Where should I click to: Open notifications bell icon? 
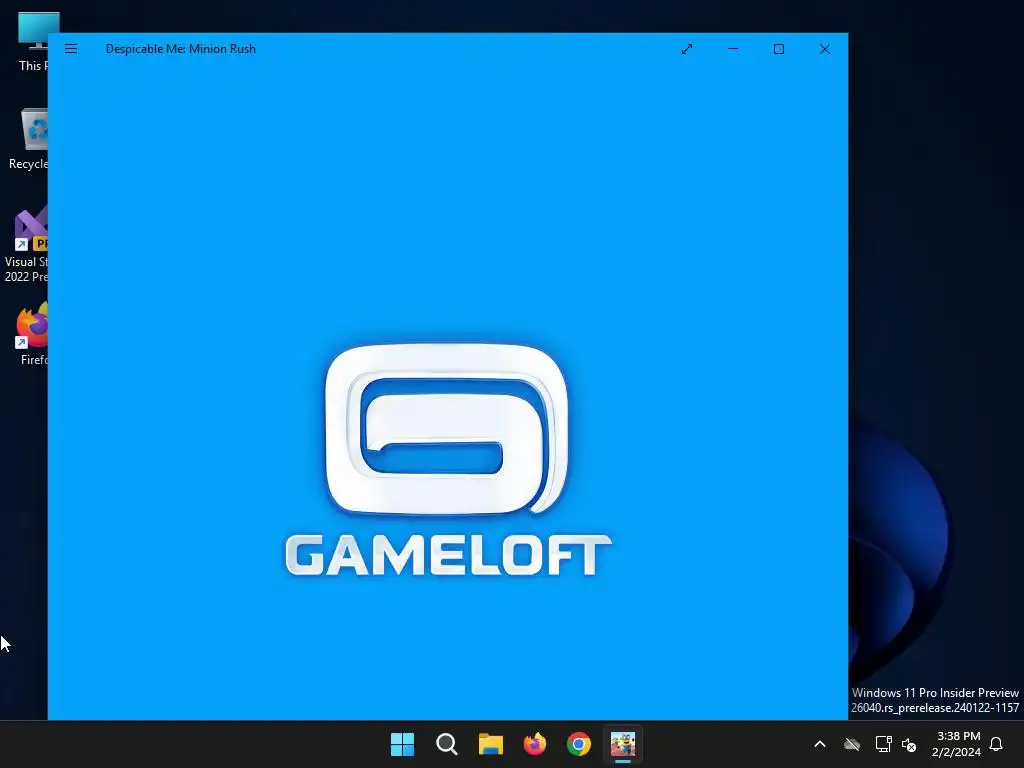click(x=997, y=744)
